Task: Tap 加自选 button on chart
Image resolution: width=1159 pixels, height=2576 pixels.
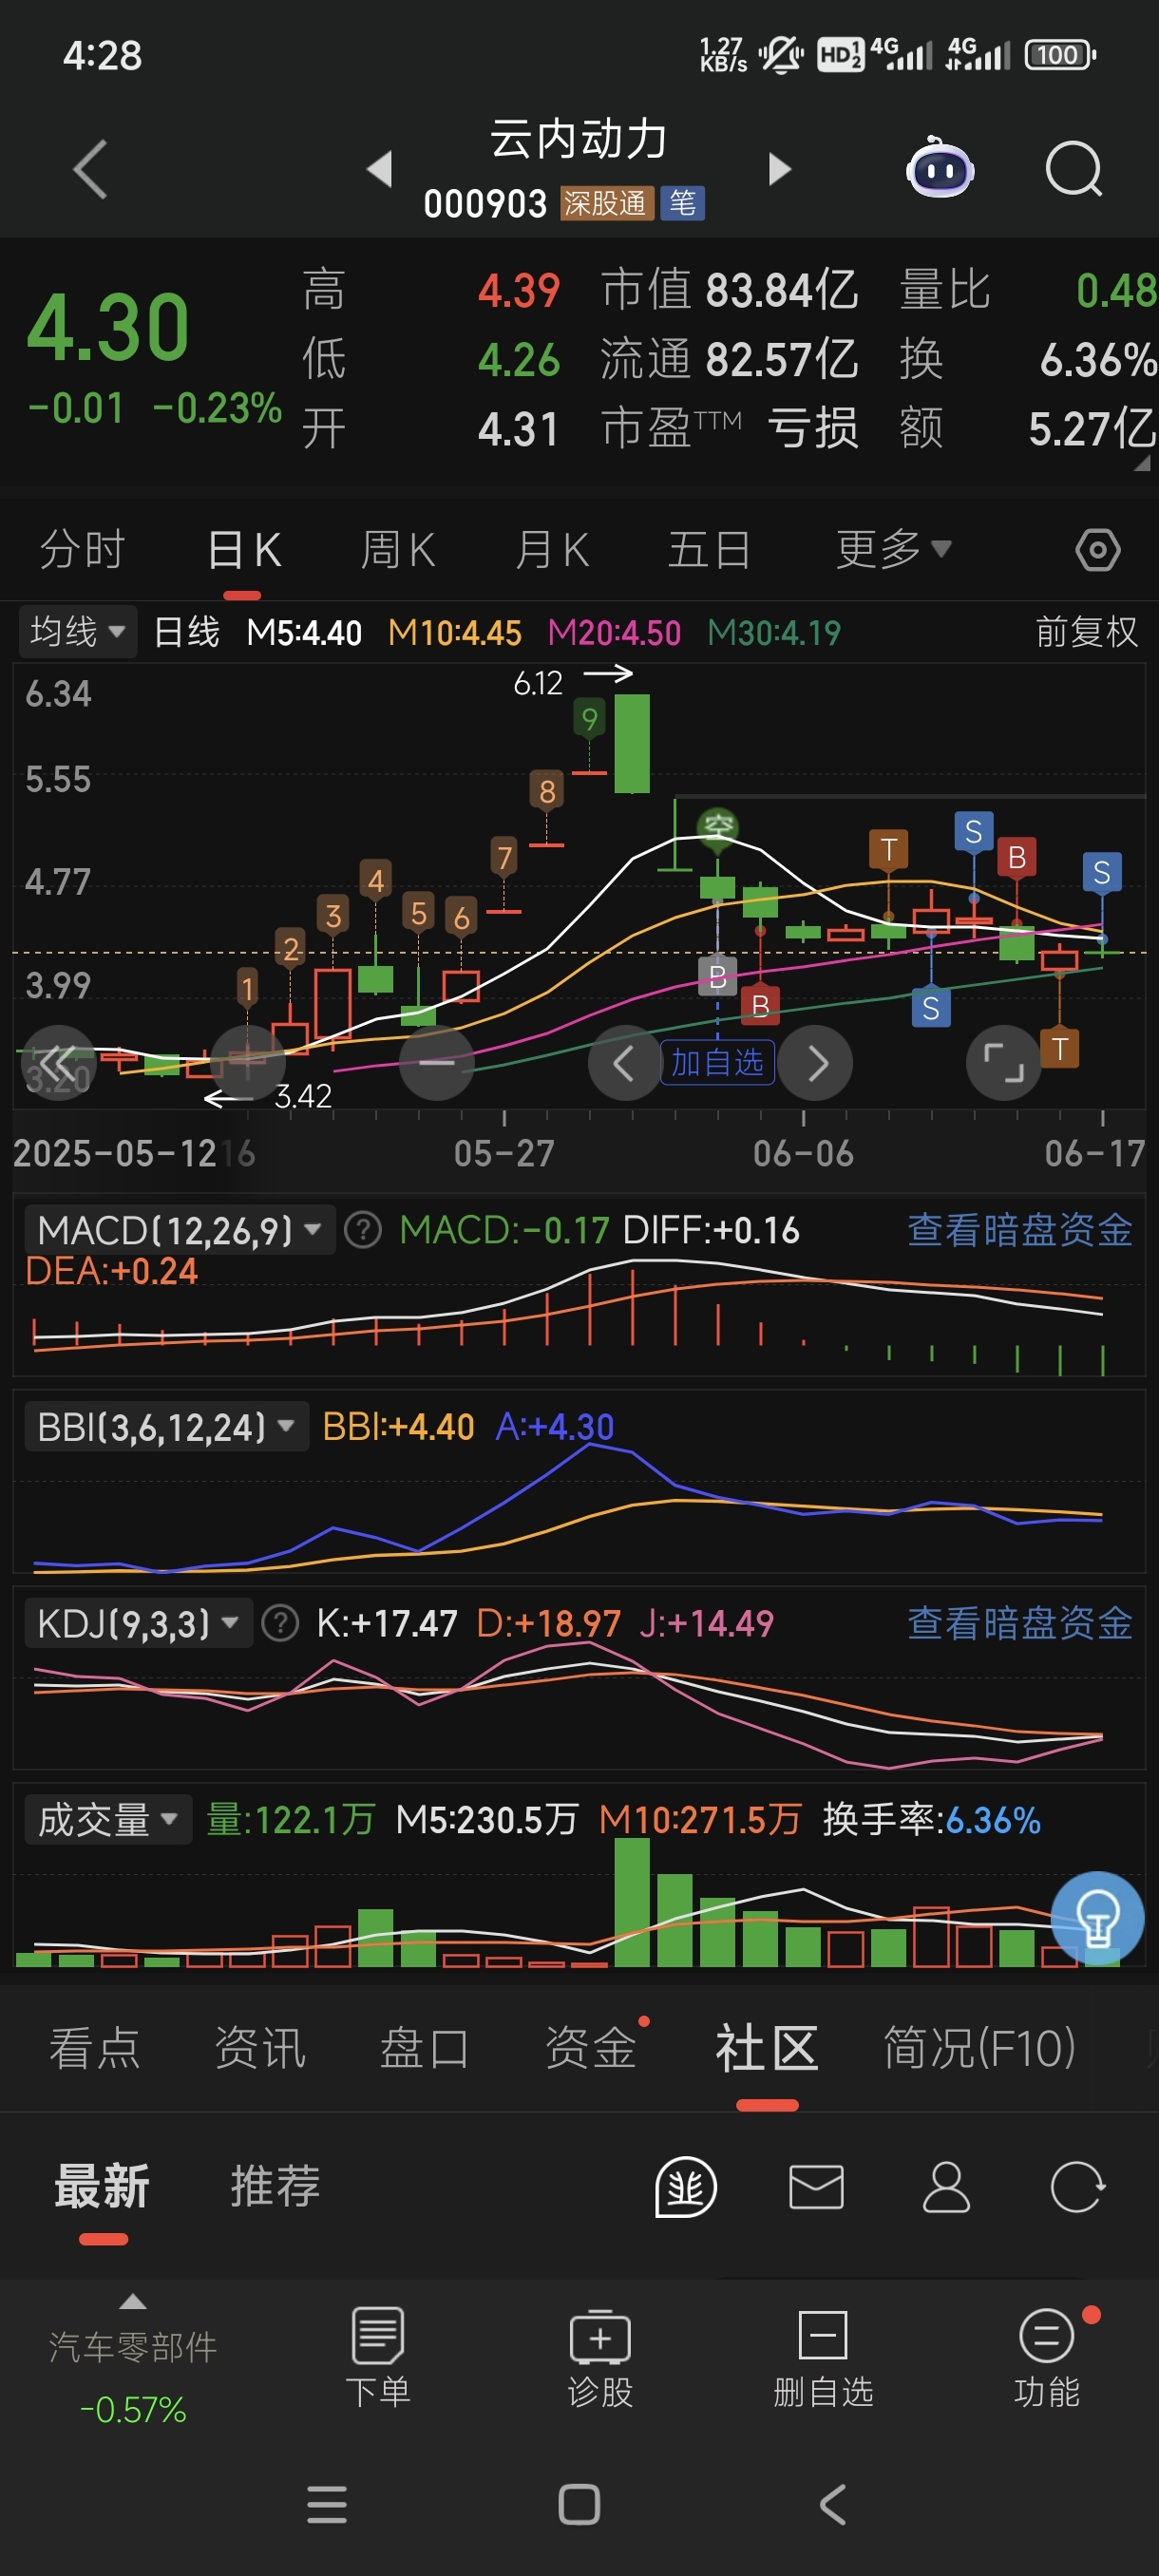Action: pos(717,1062)
